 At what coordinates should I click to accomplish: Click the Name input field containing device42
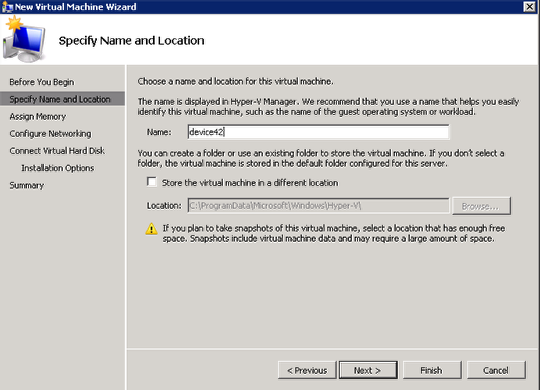tap(319, 132)
